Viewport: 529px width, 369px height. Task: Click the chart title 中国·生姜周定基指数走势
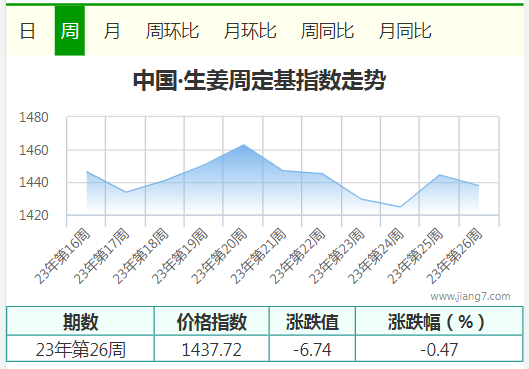[259, 80]
